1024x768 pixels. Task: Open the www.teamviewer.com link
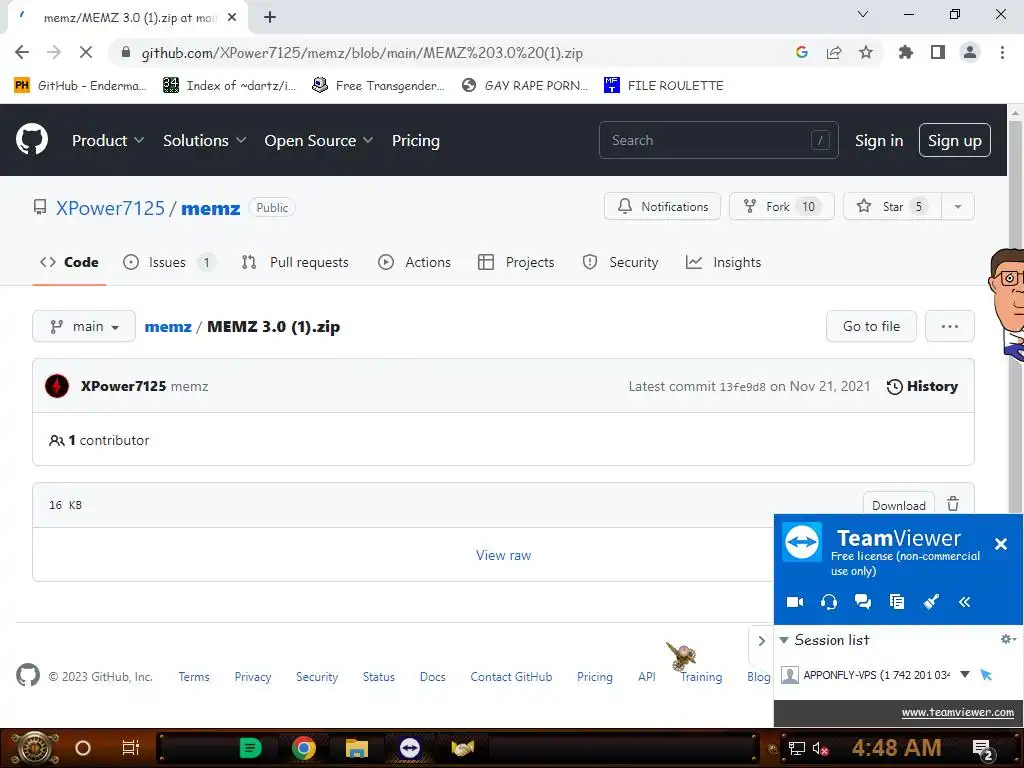click(x=958, y=712)
